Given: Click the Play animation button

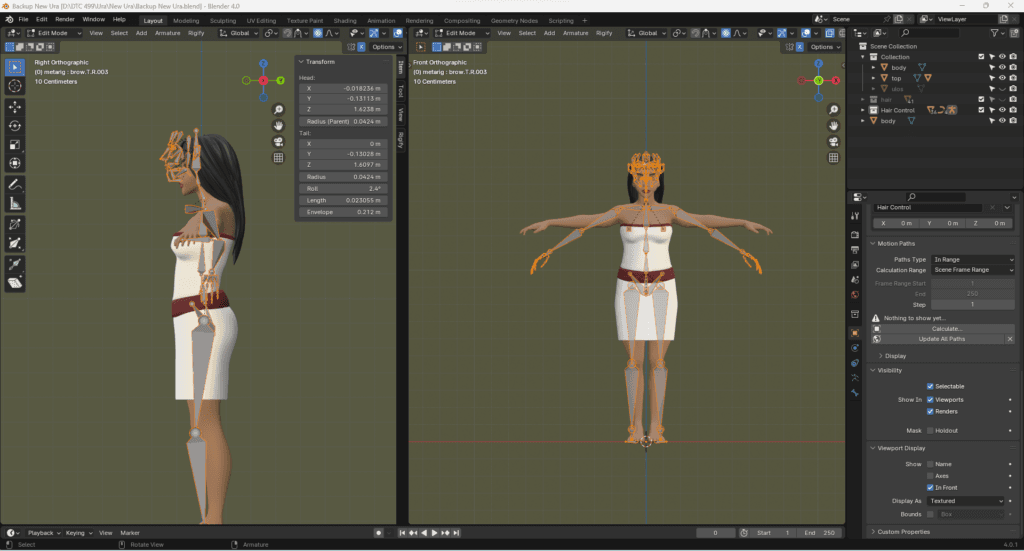Looking at the screenshot, I should click(x=434, y=533).
